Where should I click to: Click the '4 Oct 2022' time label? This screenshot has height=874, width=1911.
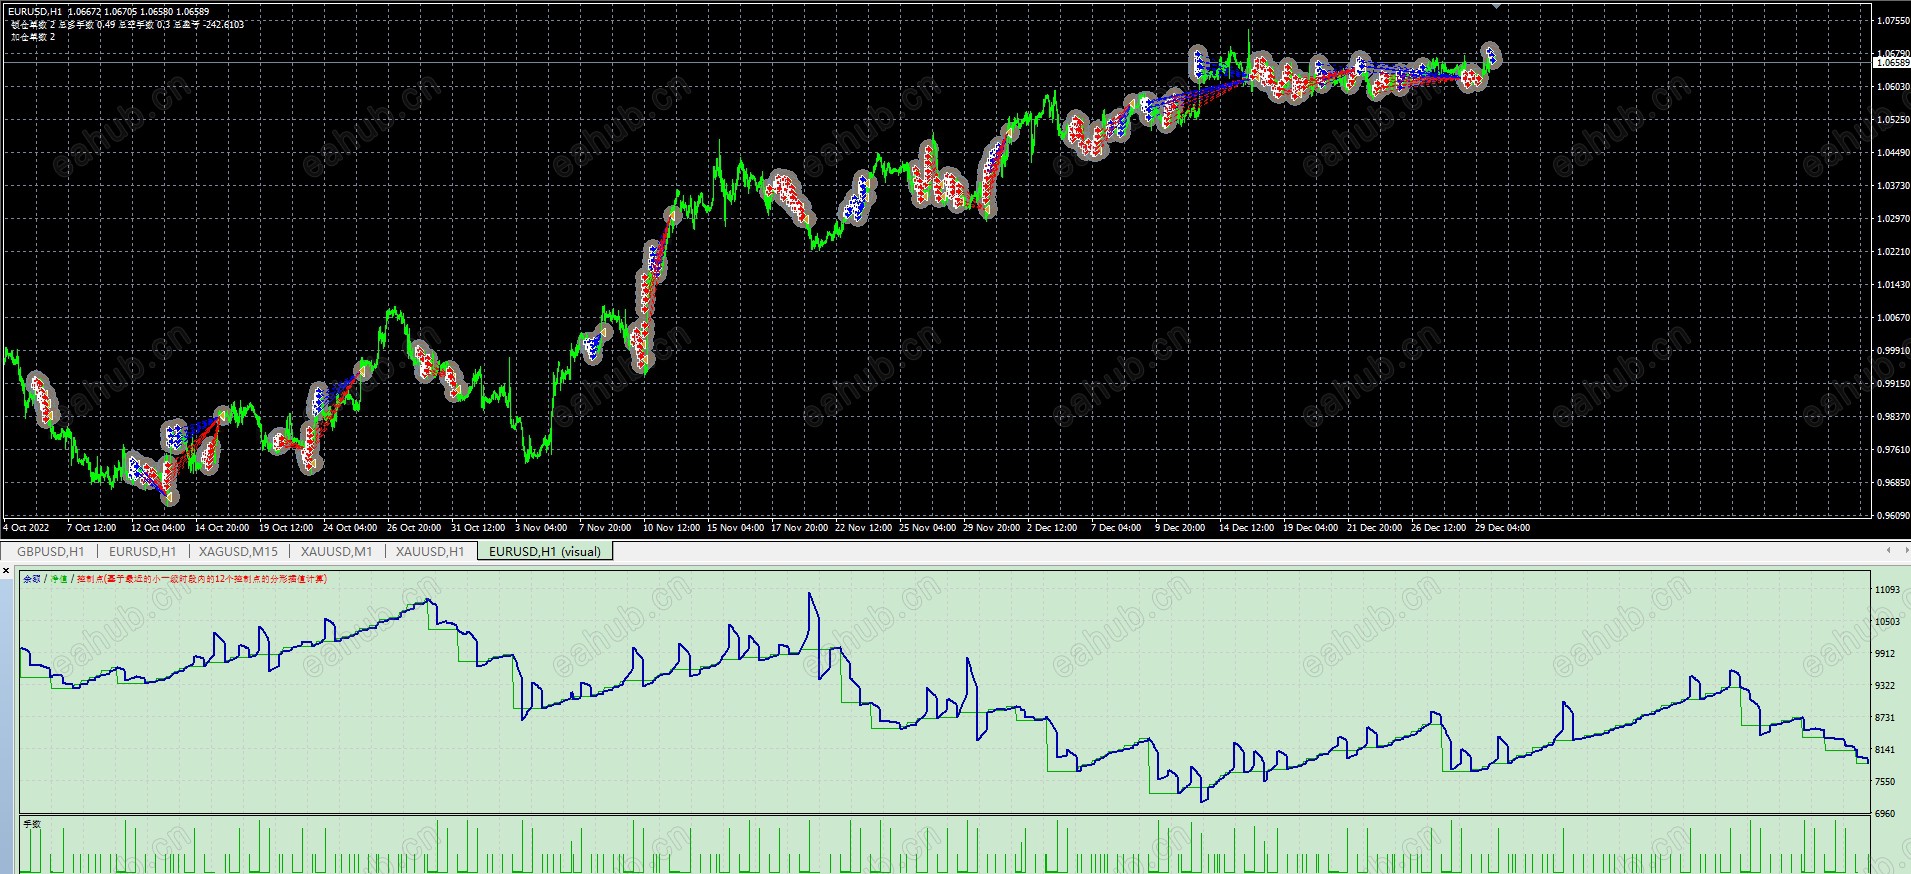(x=27, y=528)
